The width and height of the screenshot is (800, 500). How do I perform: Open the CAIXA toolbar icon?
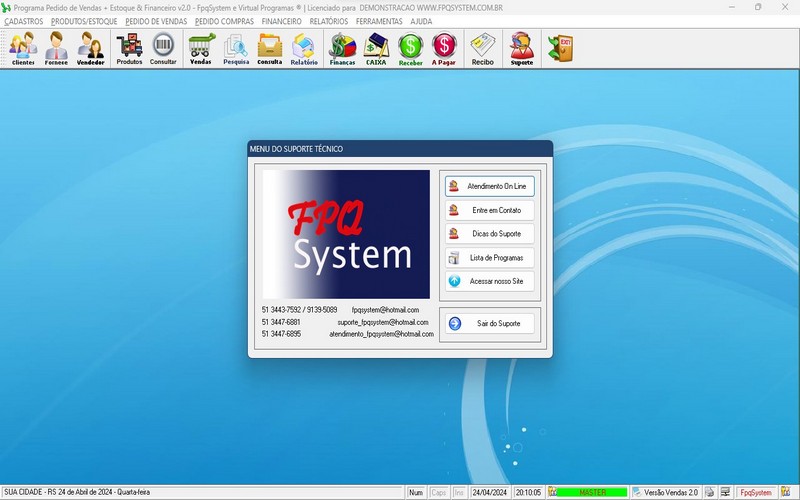click(376, 48)
